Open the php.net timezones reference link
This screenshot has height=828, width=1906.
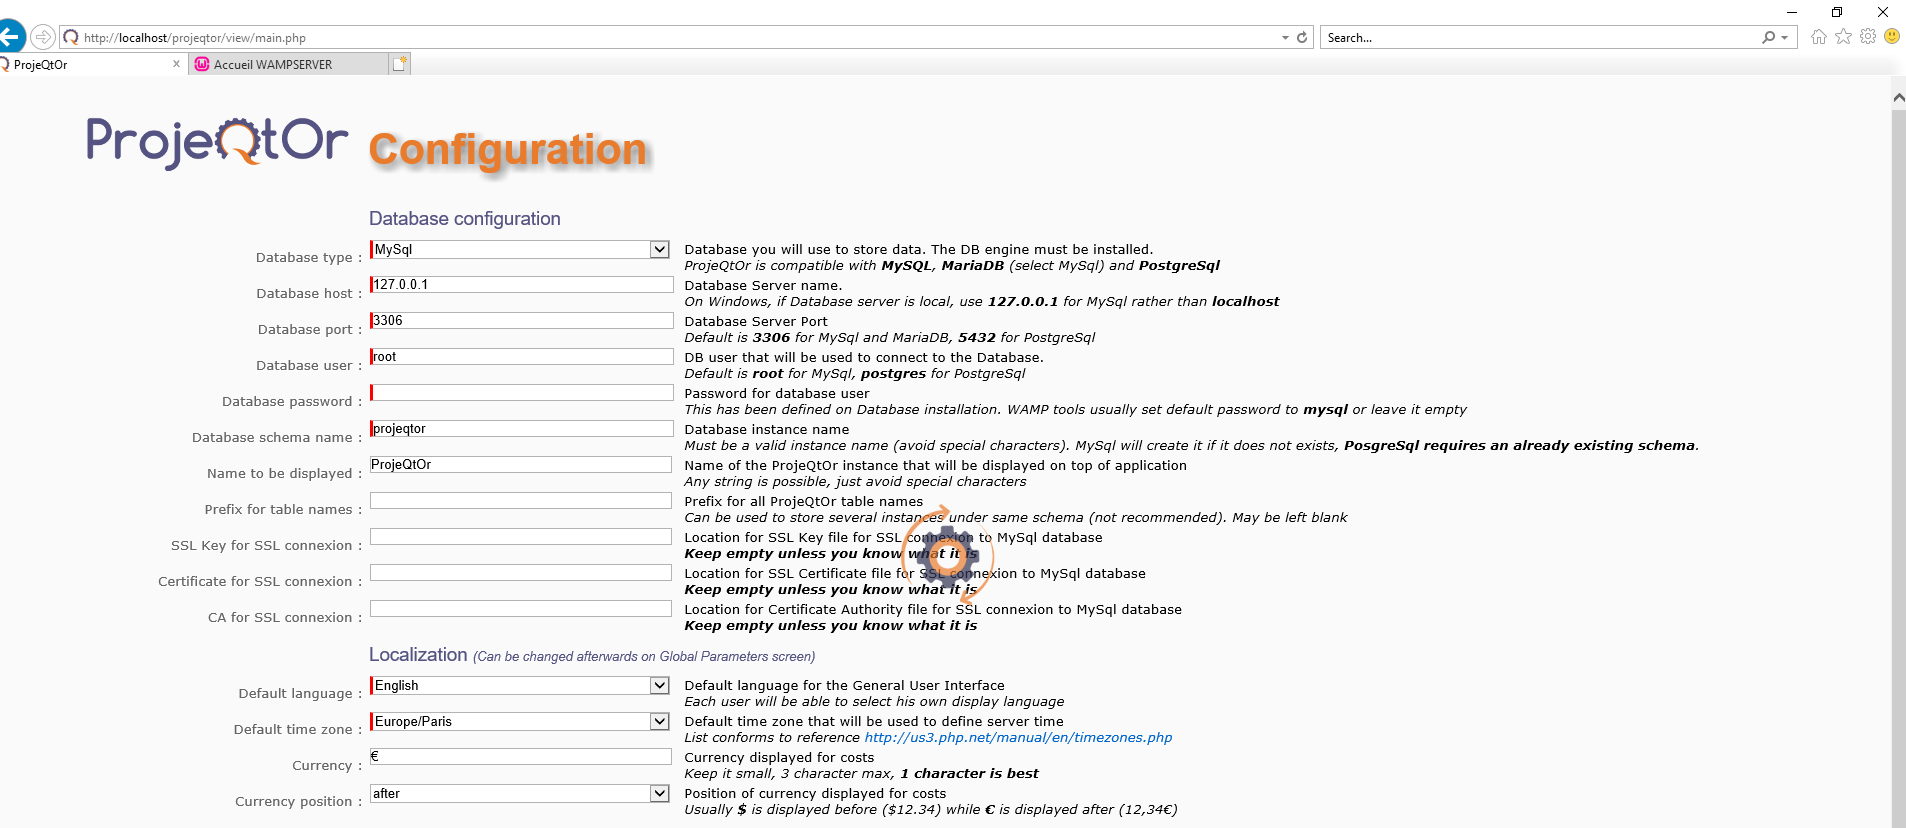tap(1018, 738)
